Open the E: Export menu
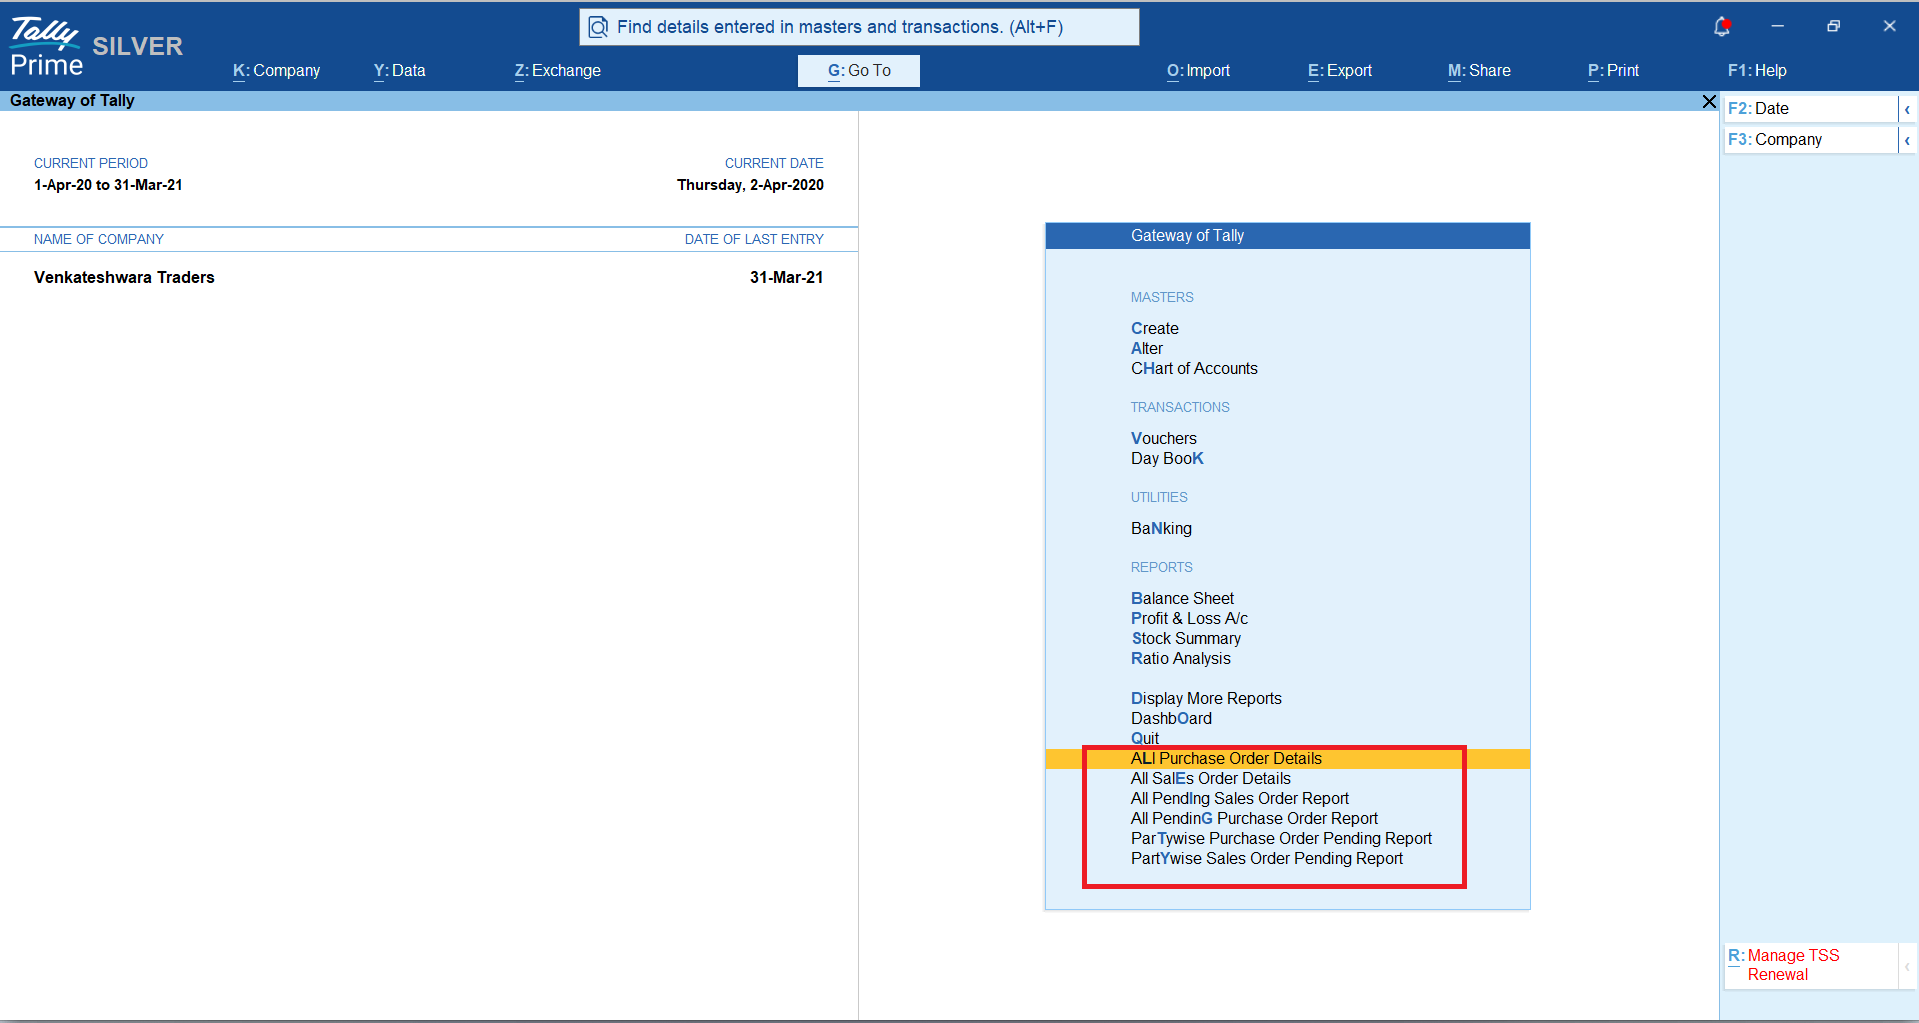 [1340, 71]
